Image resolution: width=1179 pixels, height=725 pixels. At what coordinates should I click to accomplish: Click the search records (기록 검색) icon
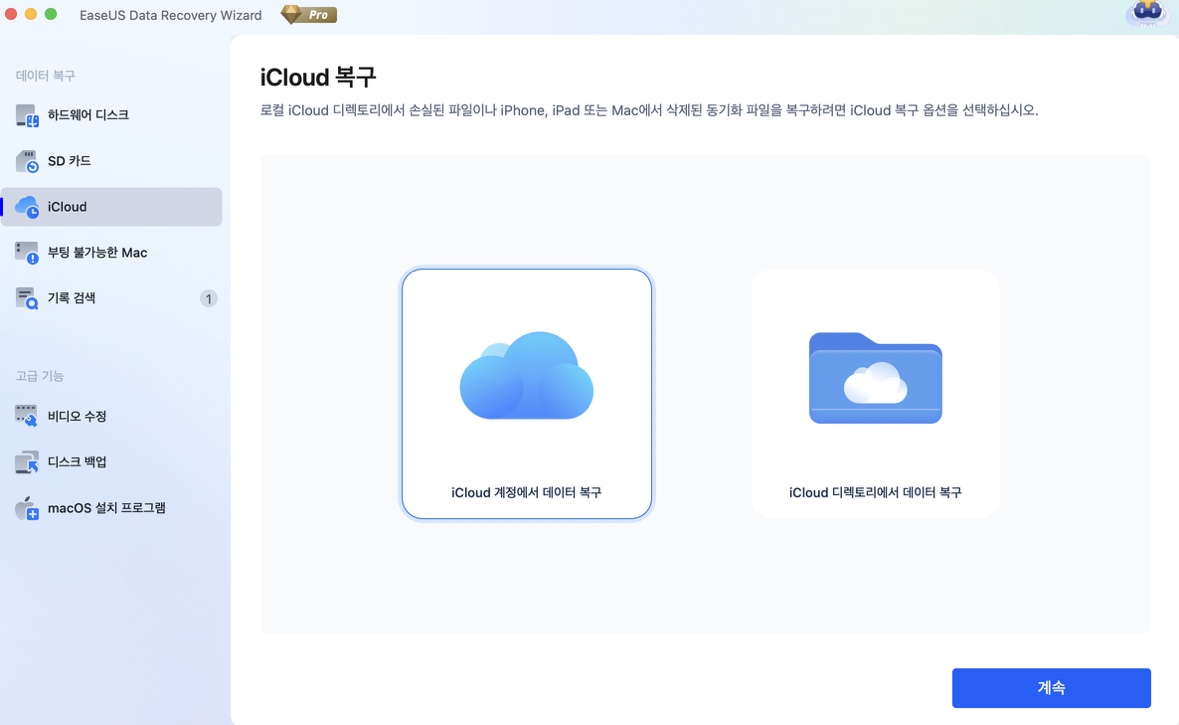[26, 298]
